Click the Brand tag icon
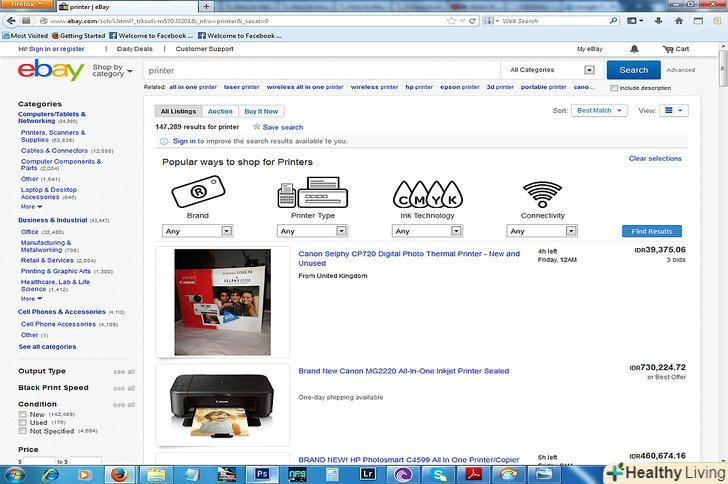The image size is (728, 484). (198, 191)
